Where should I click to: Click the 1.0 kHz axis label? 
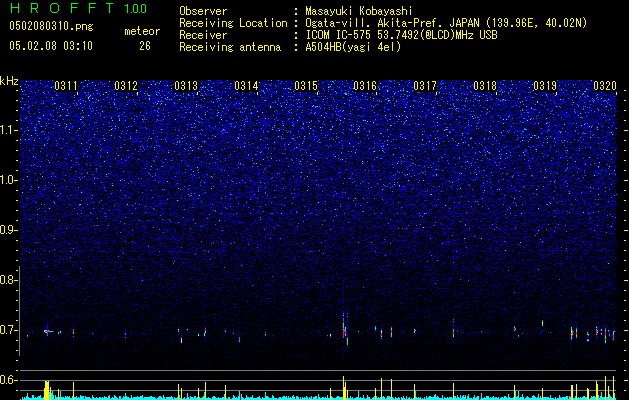point(9,180)
